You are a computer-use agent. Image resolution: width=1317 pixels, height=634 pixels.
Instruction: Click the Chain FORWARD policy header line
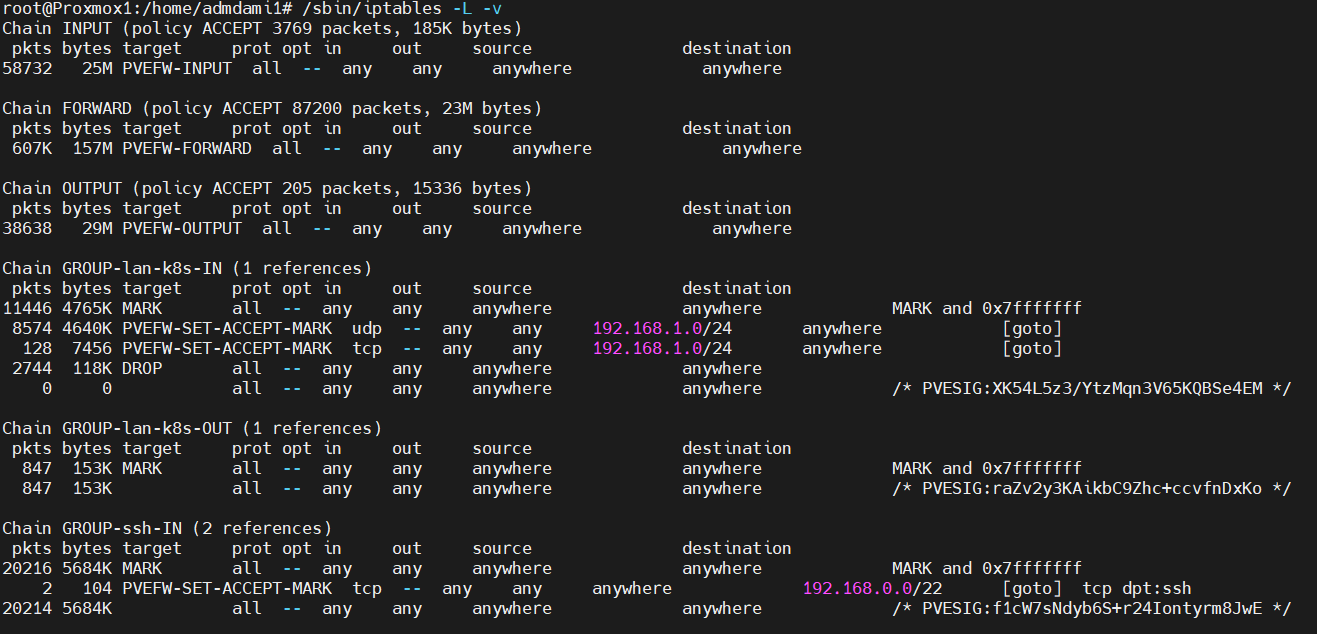coord(272,108)
